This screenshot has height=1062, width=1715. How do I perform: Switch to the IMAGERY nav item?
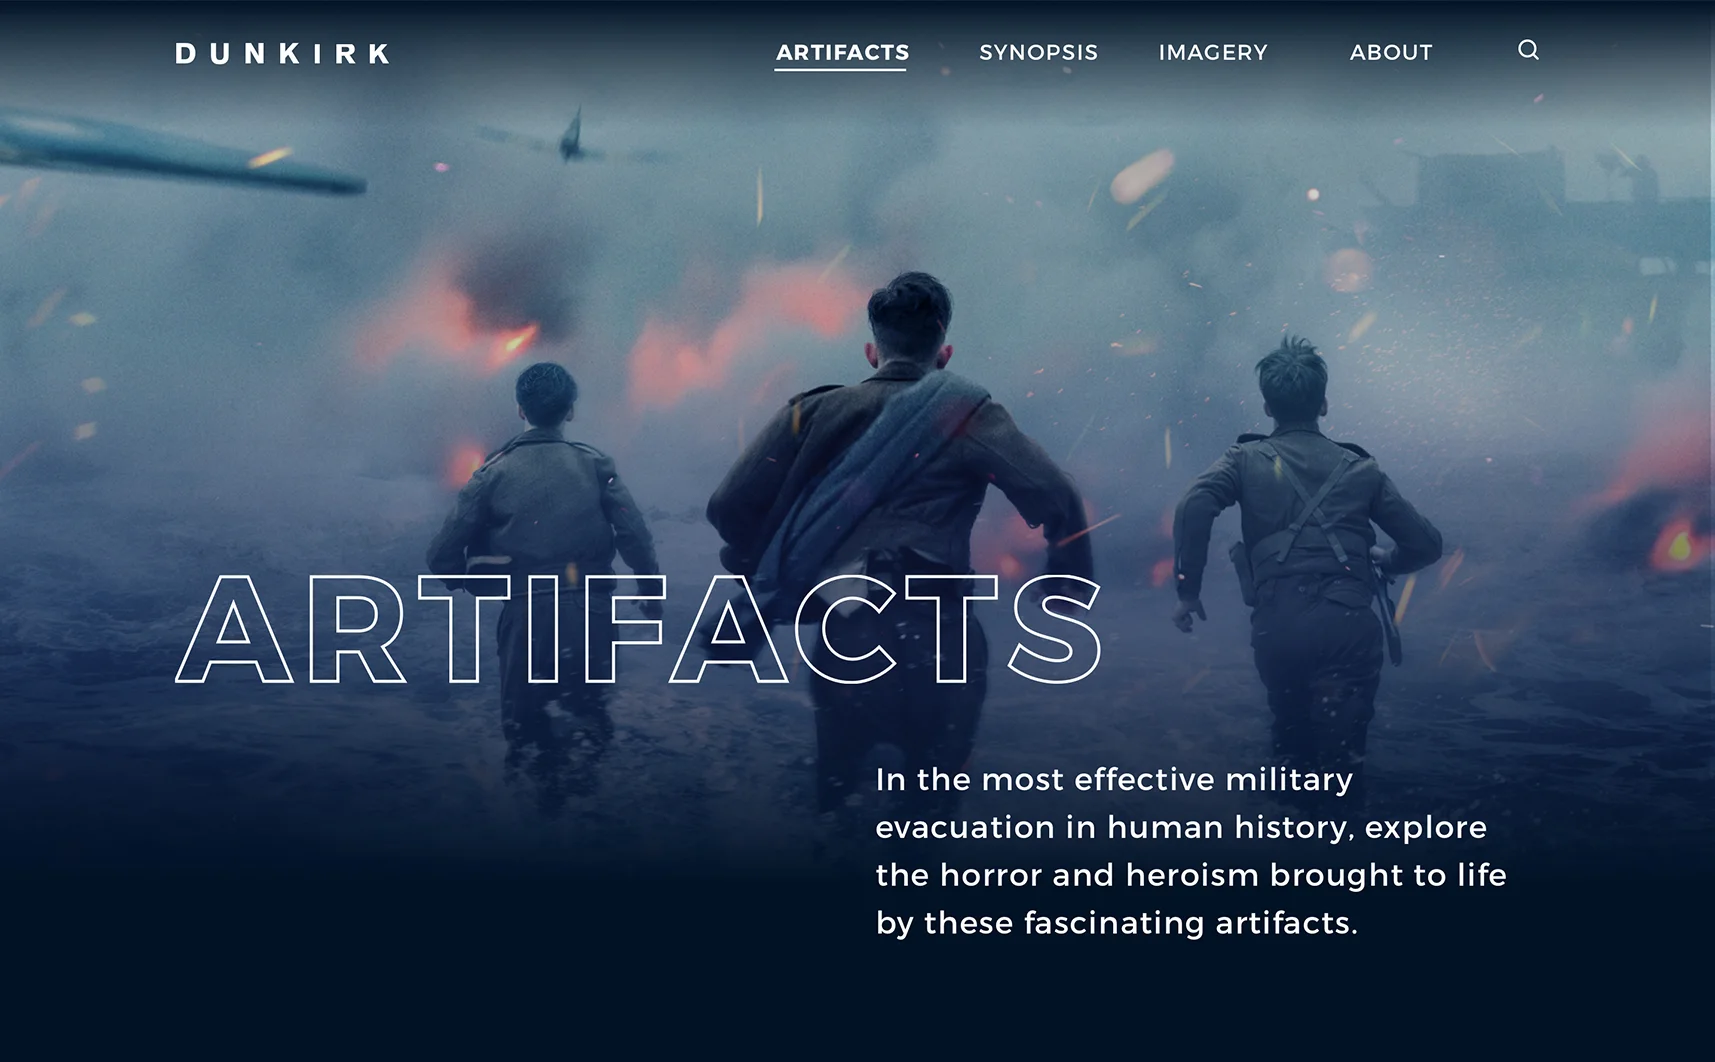point(1213,53)
